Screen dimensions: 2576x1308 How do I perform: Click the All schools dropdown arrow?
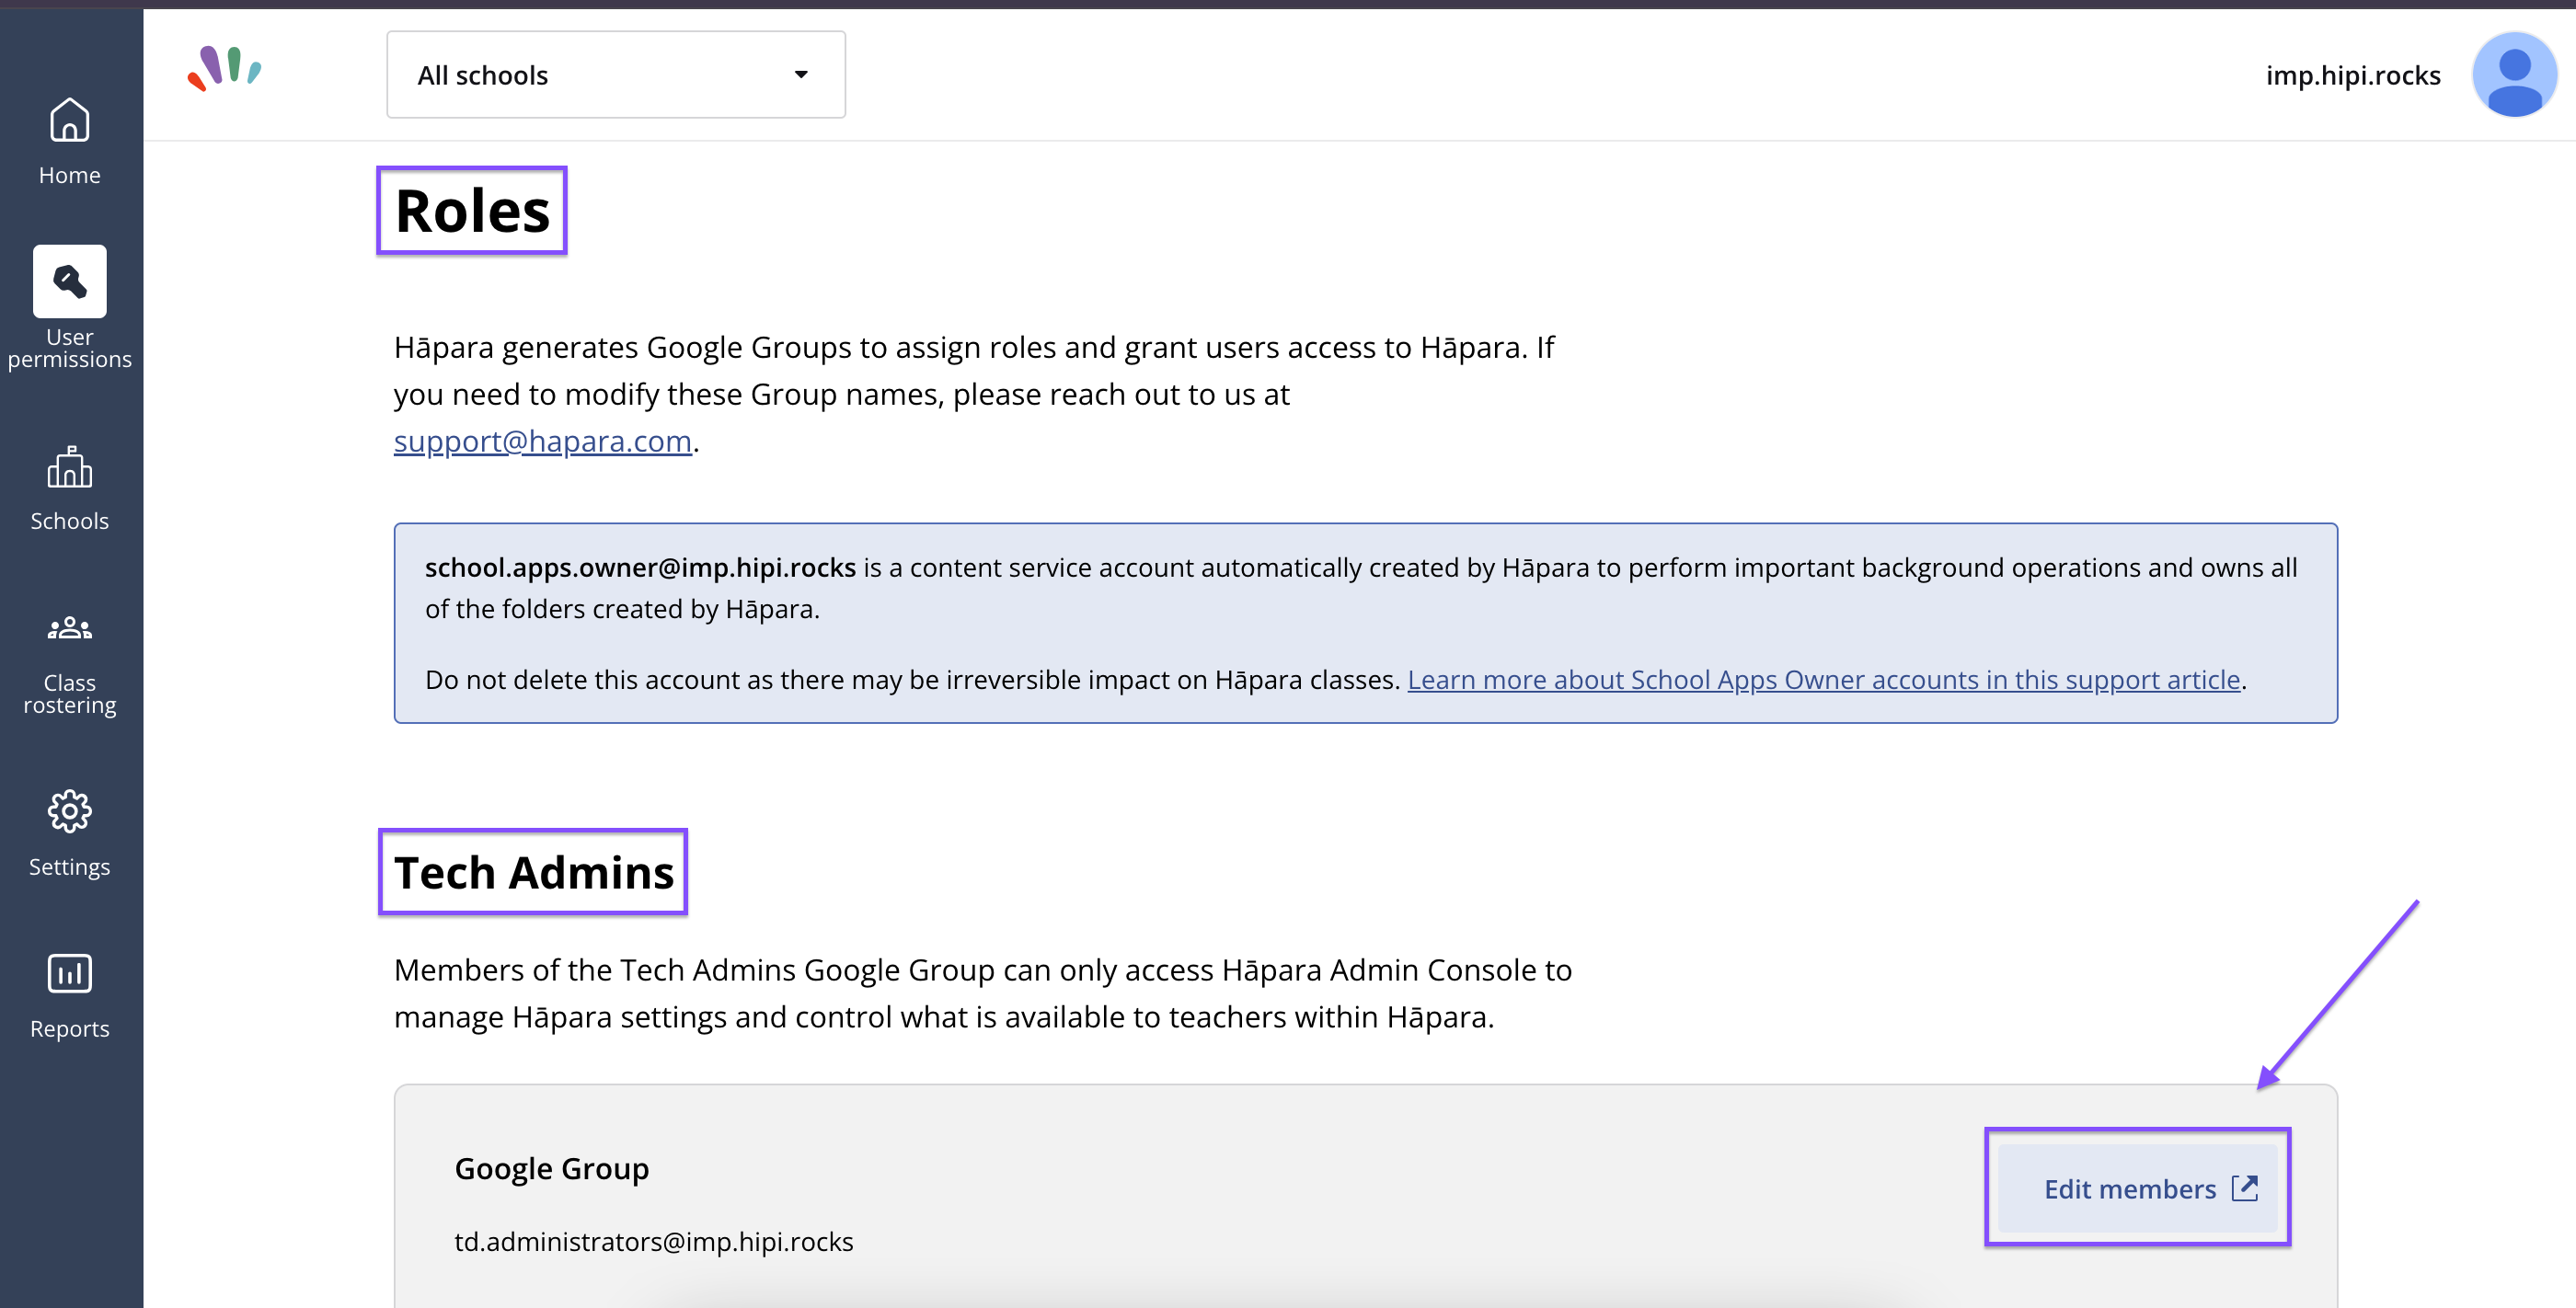click(x=801, y=75)
